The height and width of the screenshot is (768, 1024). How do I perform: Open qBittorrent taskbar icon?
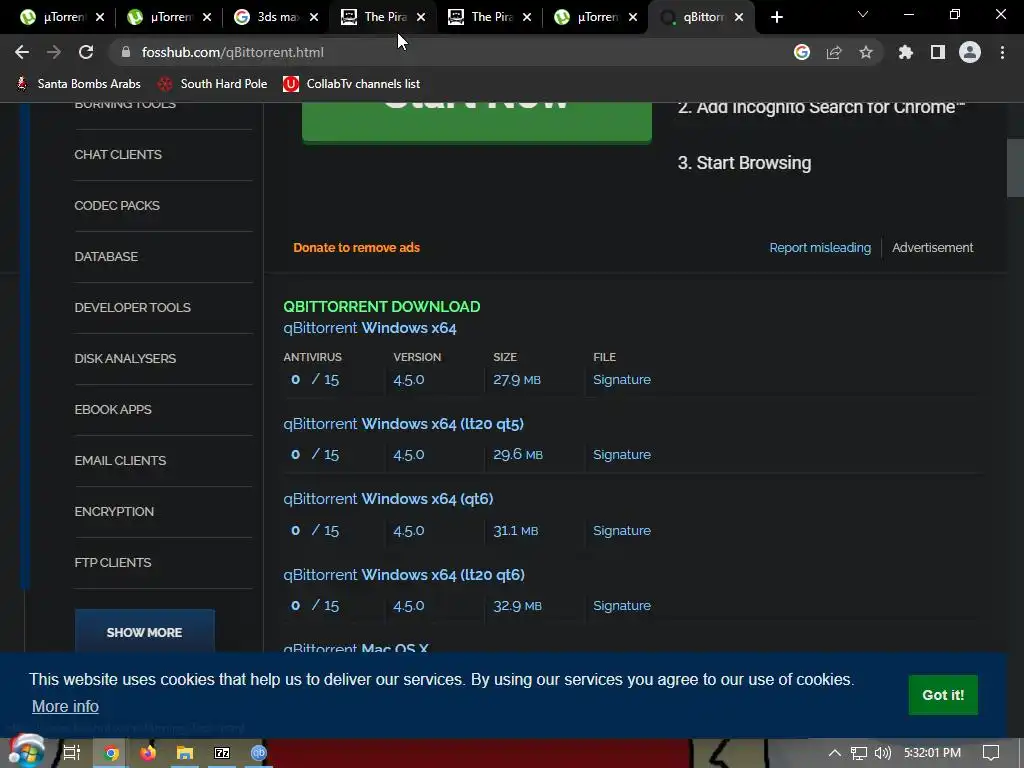259,753
